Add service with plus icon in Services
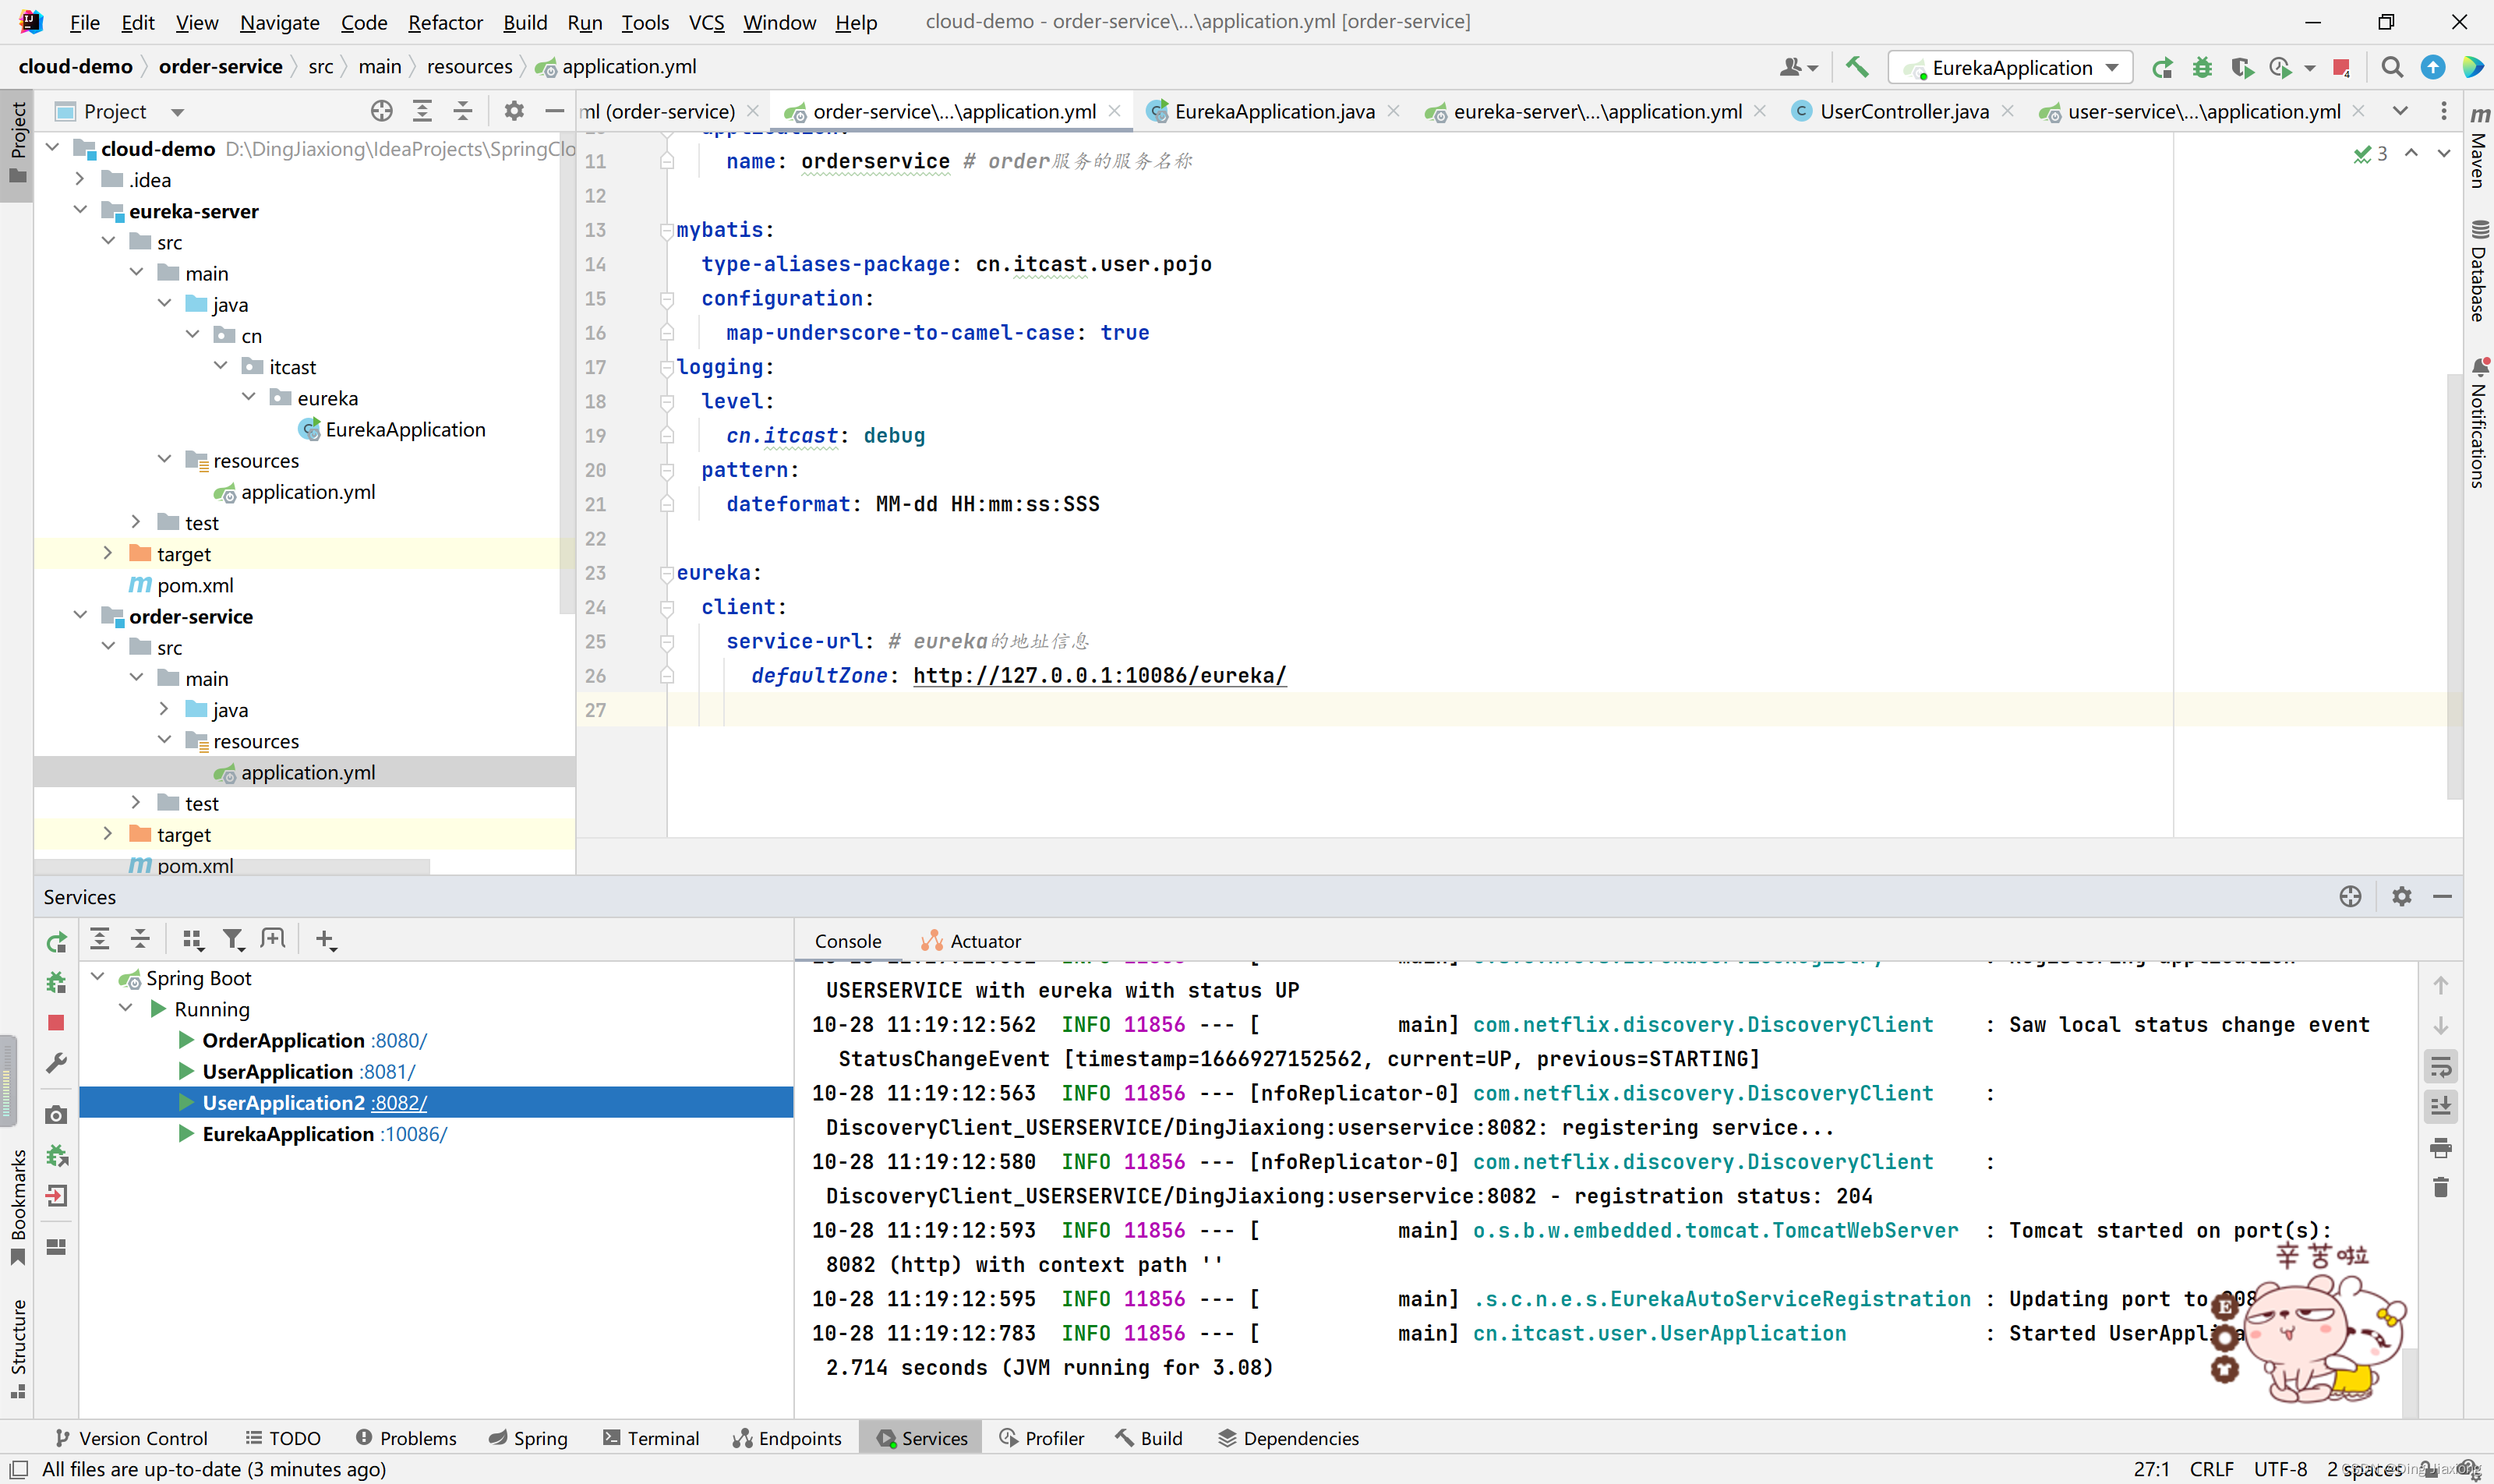This screenshot has width=2494, height=1484. [x=324, y=939]
